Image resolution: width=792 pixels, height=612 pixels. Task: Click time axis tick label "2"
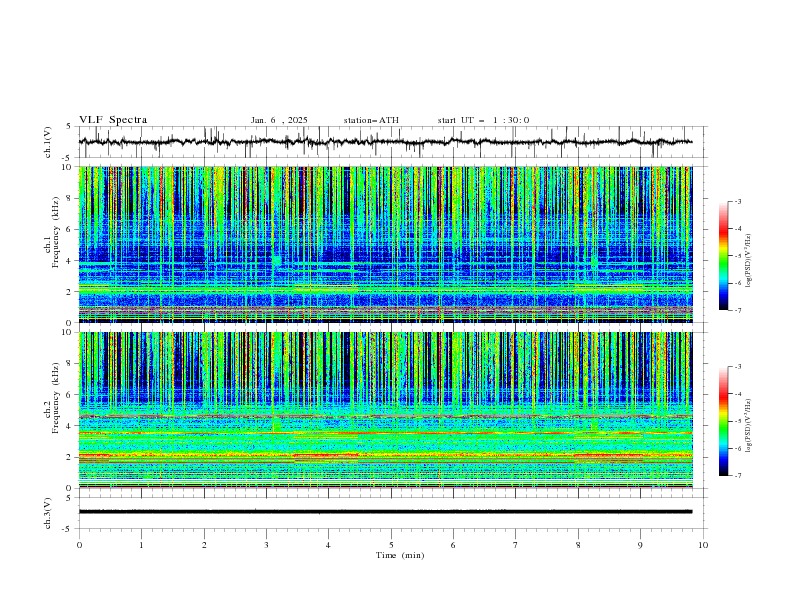[x=204, y=545]
